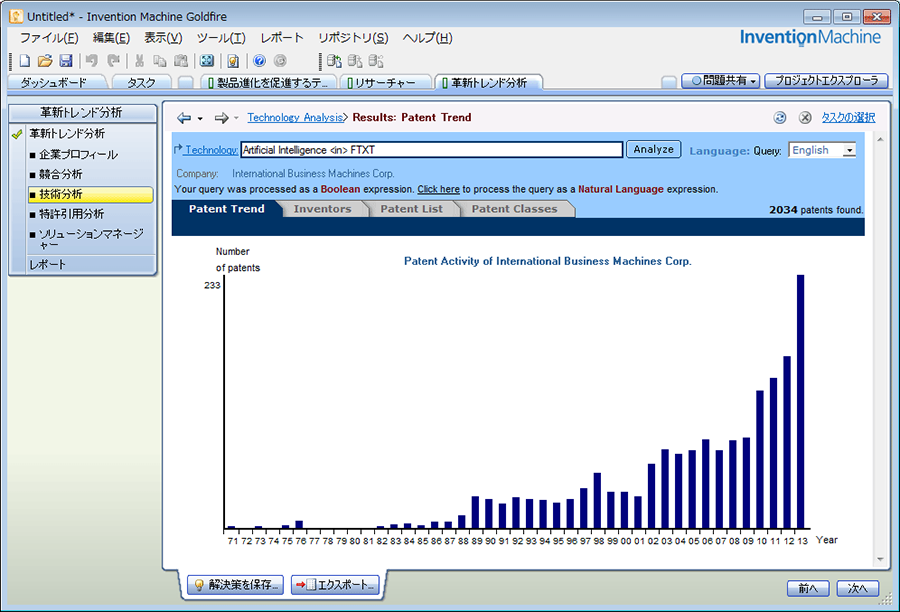Image resolution: width=900 pixels, height=612 pixels.
Task: Select the 製品進化を促進するテ.. tab
Action: click(x=269, y=83)
